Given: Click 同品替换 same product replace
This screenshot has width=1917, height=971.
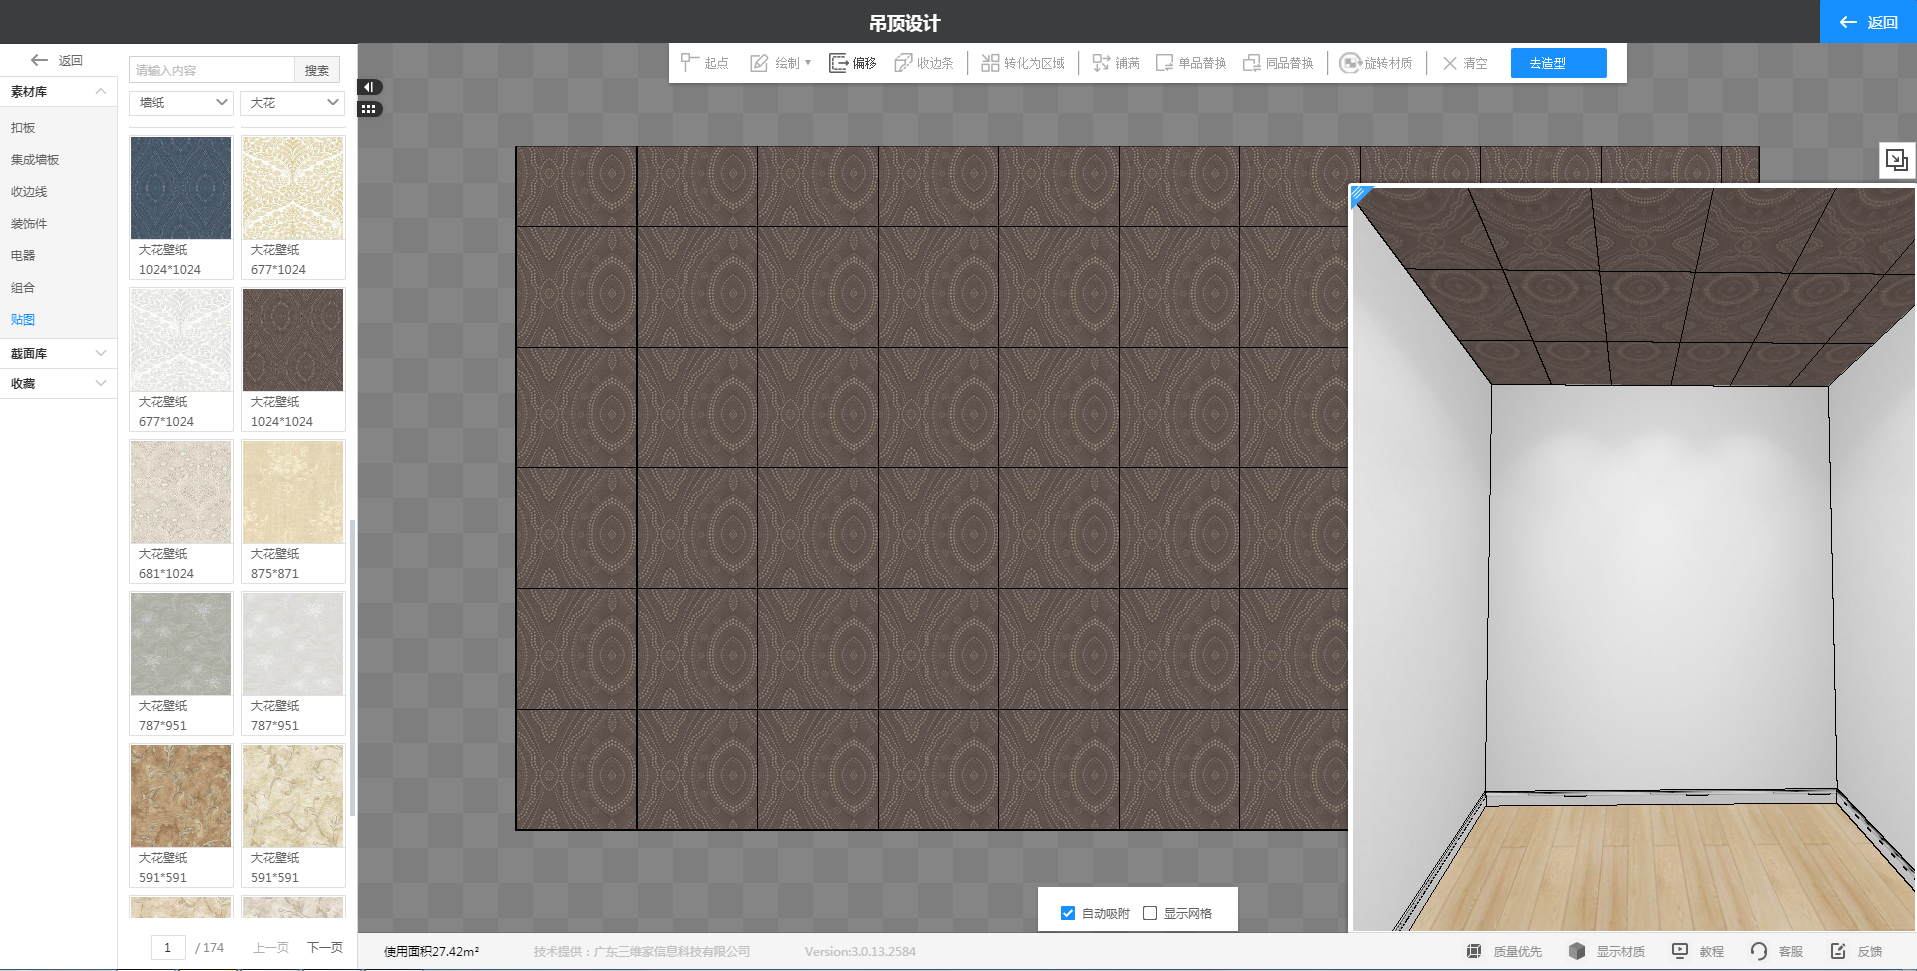Looking at the screenshot, I should point(1278,63).
